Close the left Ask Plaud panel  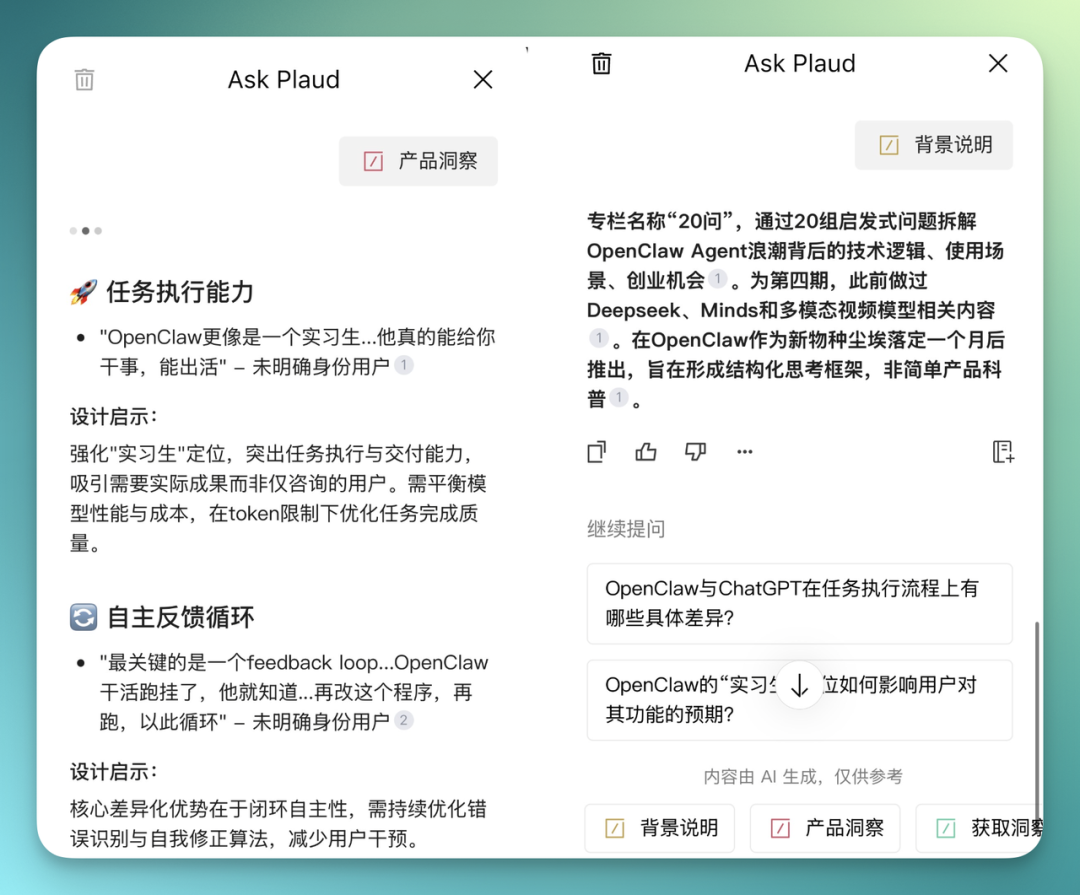[483, 79]
